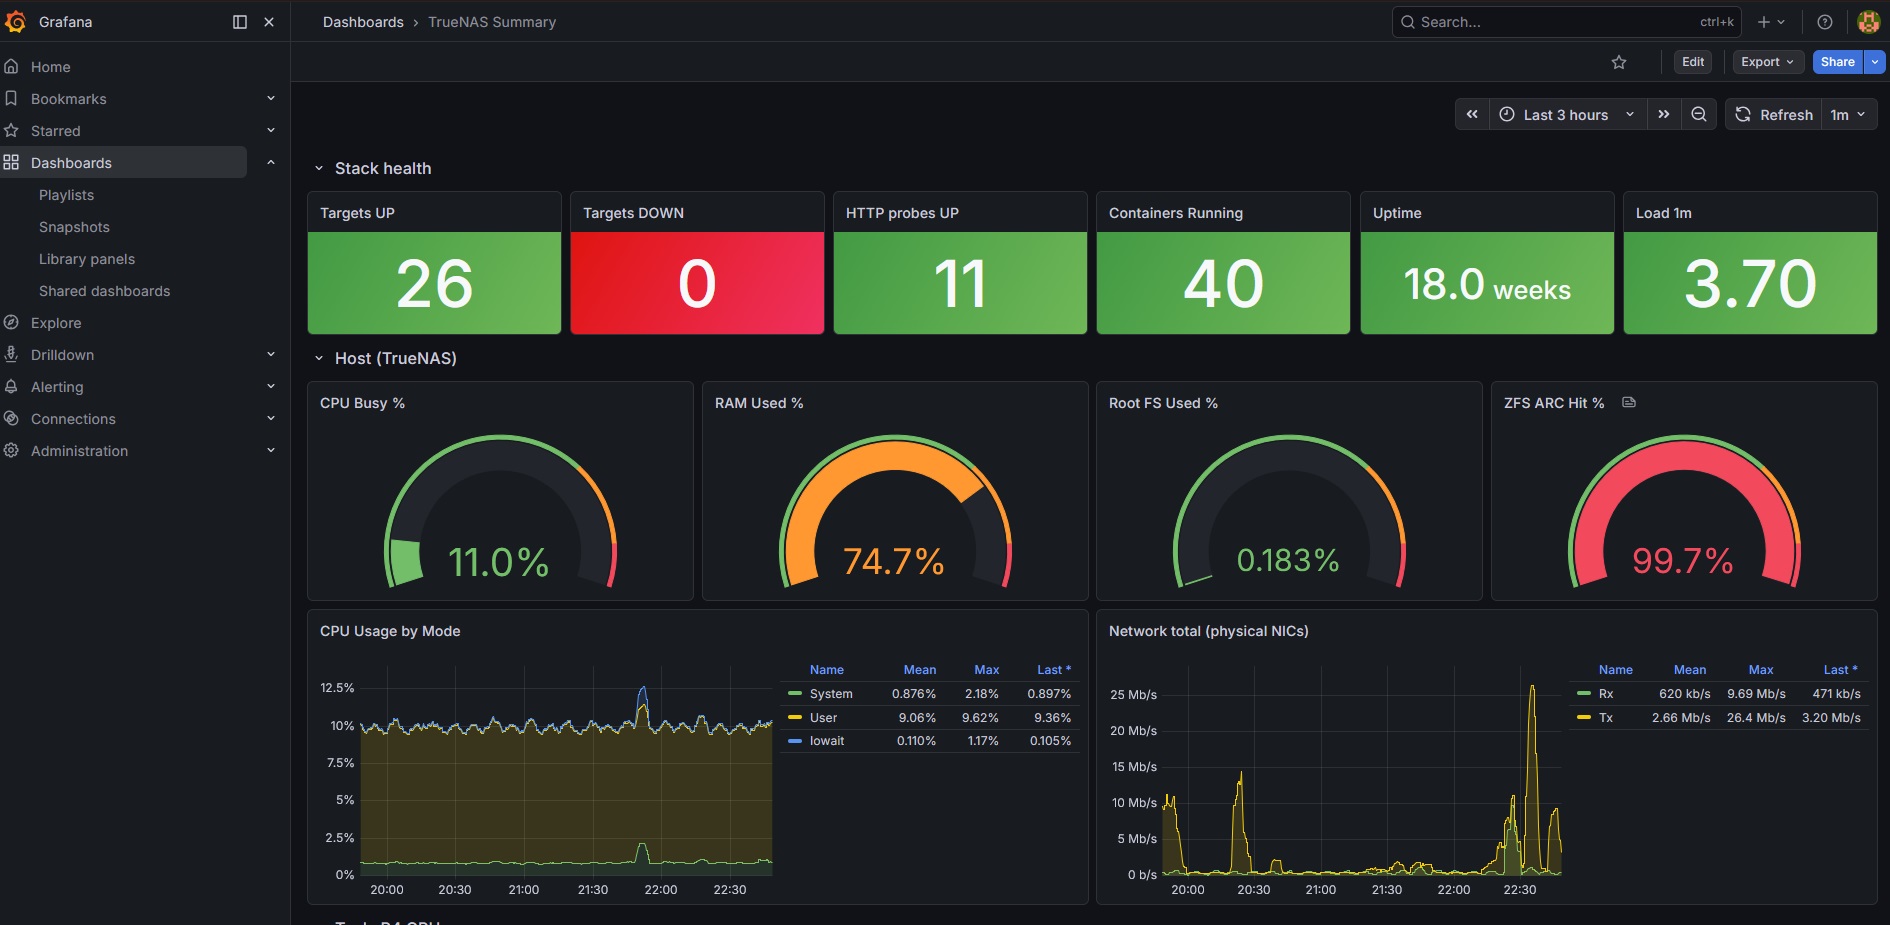Toggle the Iowait series in CPU legend
This screenshot has height=925, width=1890.
826,741
